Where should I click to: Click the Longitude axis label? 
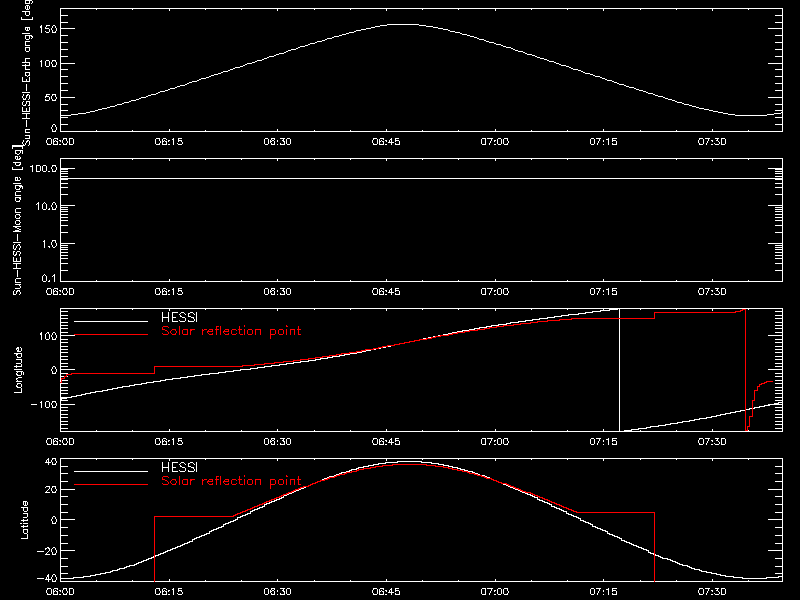coord(18,370)
